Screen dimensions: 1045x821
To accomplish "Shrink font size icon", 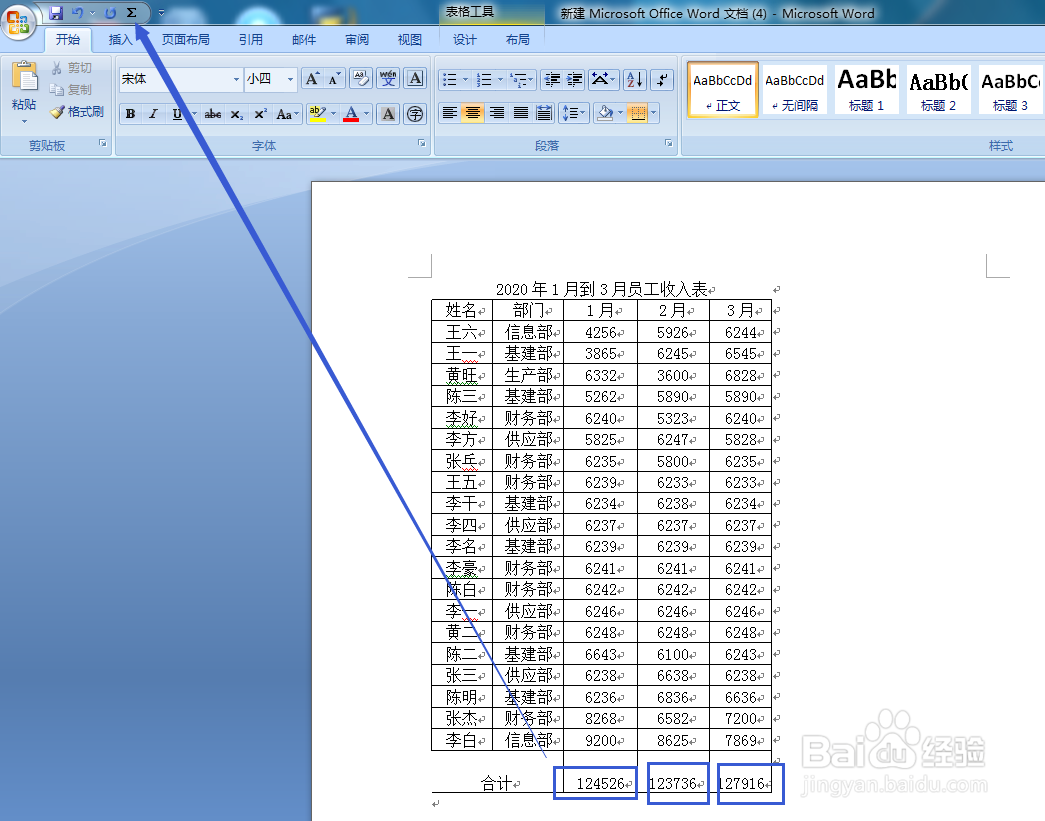I will point(334,79).
